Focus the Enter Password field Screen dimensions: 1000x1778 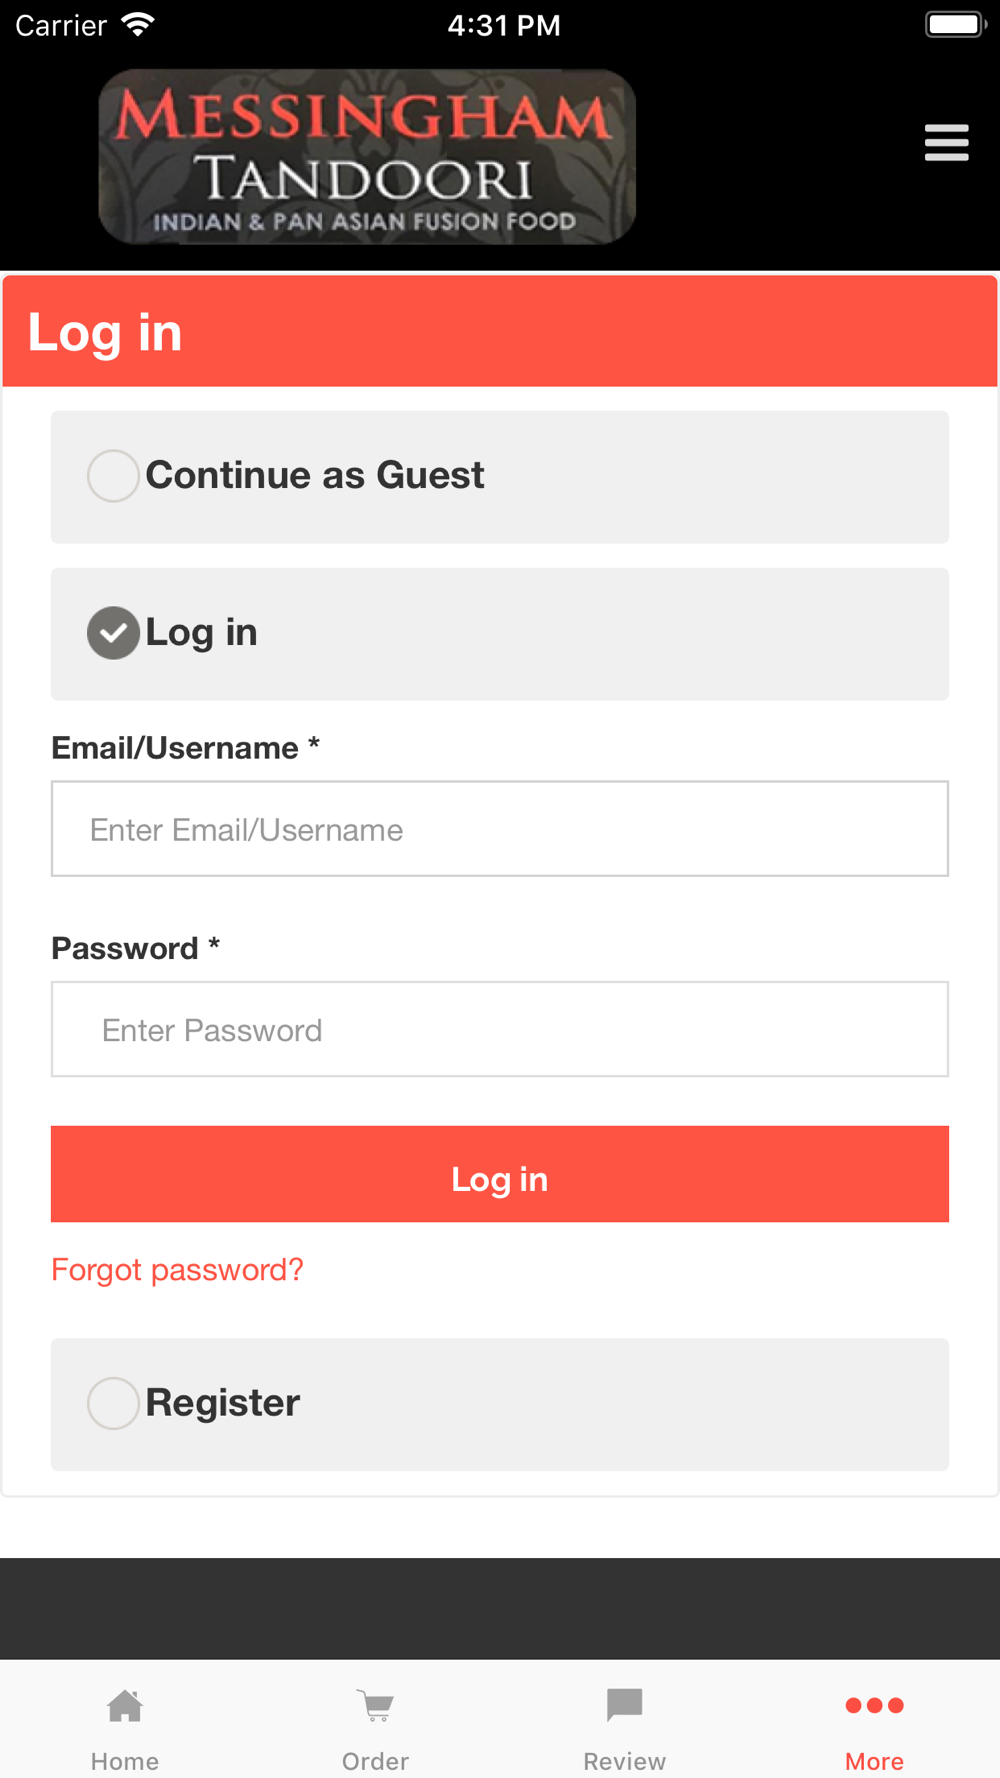pos(500,1029)
